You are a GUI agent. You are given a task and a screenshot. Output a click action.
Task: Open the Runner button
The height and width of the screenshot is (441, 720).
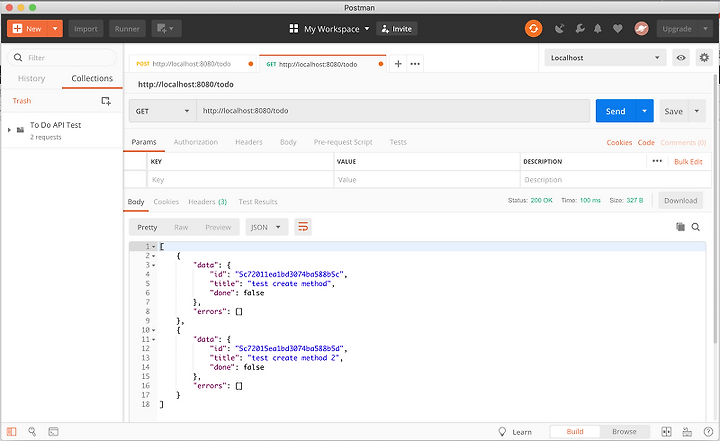(x=127, y=28)
